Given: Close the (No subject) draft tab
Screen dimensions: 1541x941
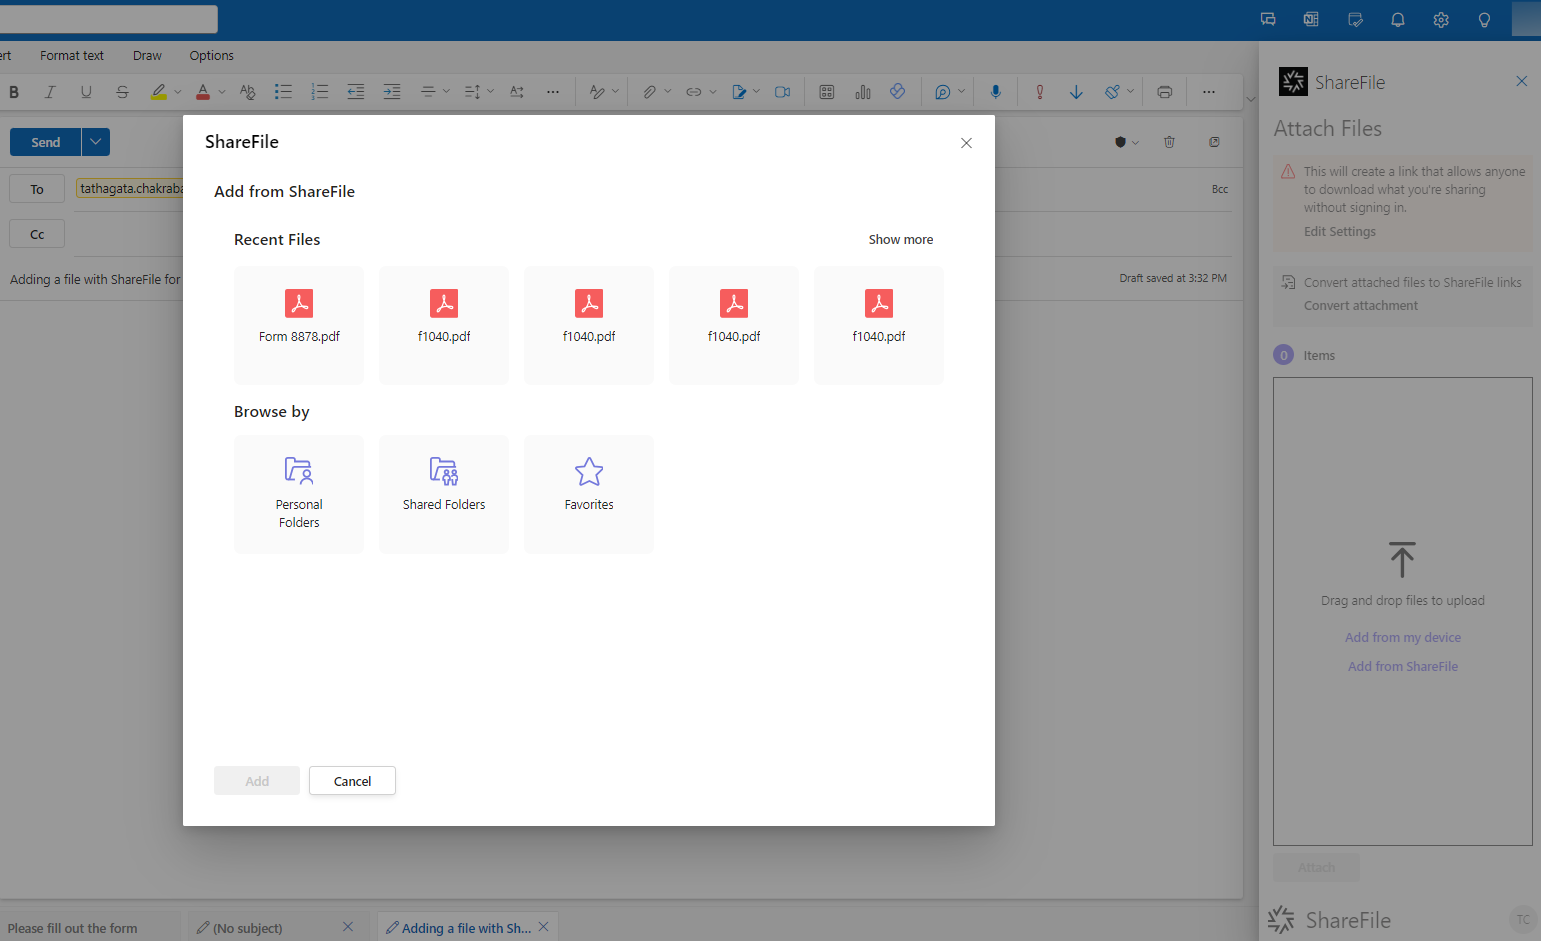Looking at the screenshot, I should click(x=348, y=927).
